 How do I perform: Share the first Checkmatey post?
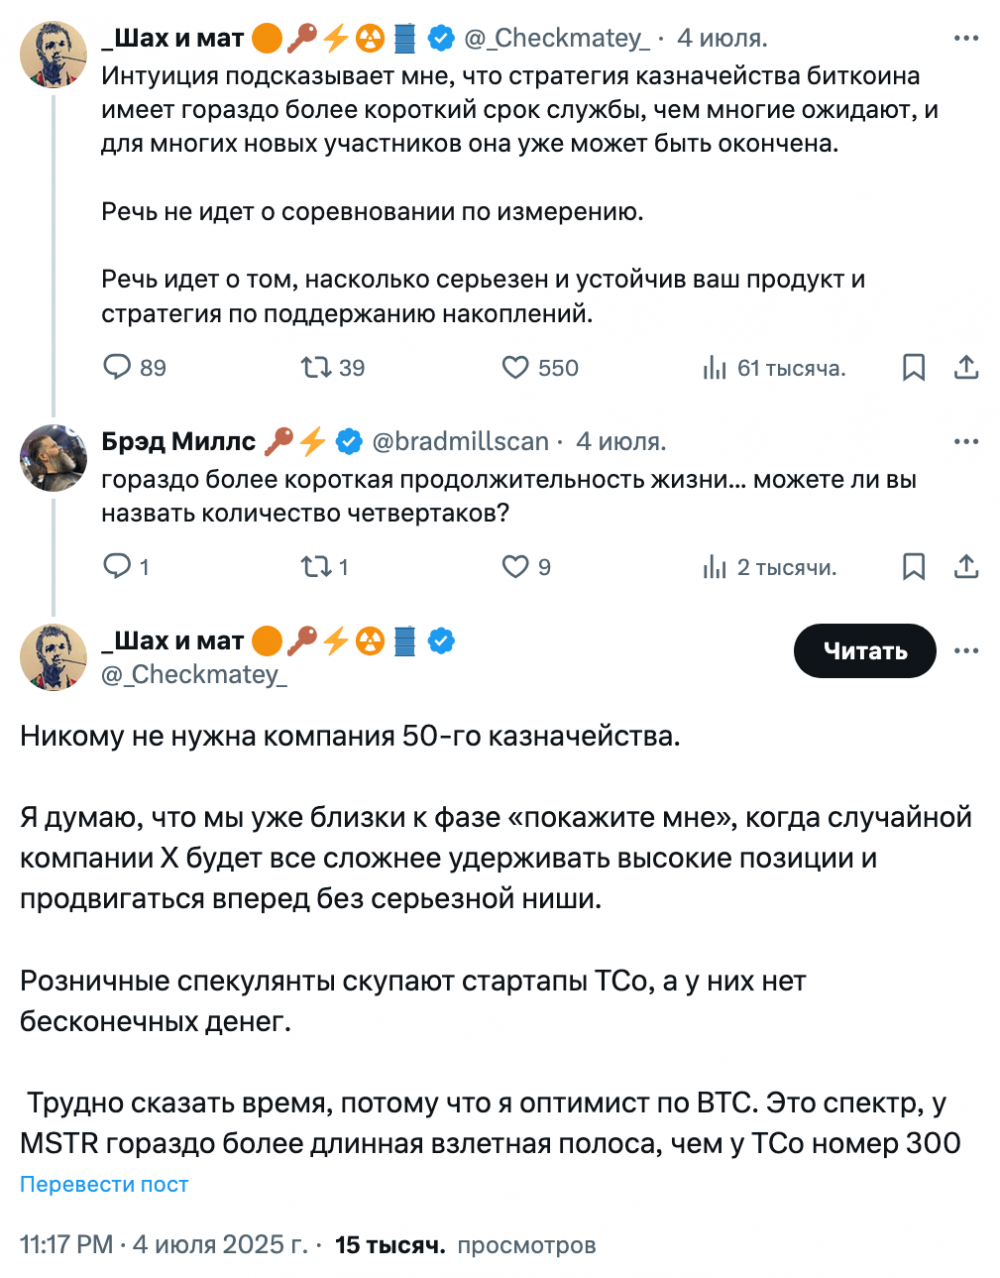point(966,368)
